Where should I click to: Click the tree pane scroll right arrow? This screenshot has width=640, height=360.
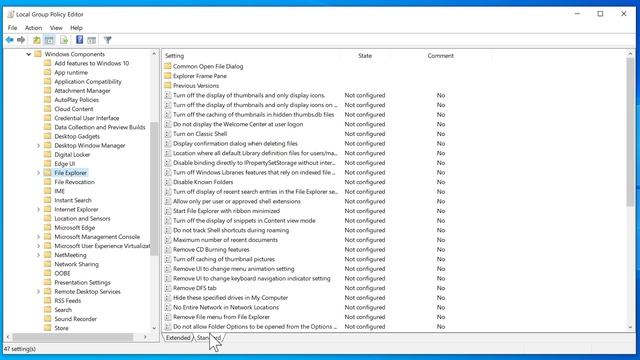[145, 337]
